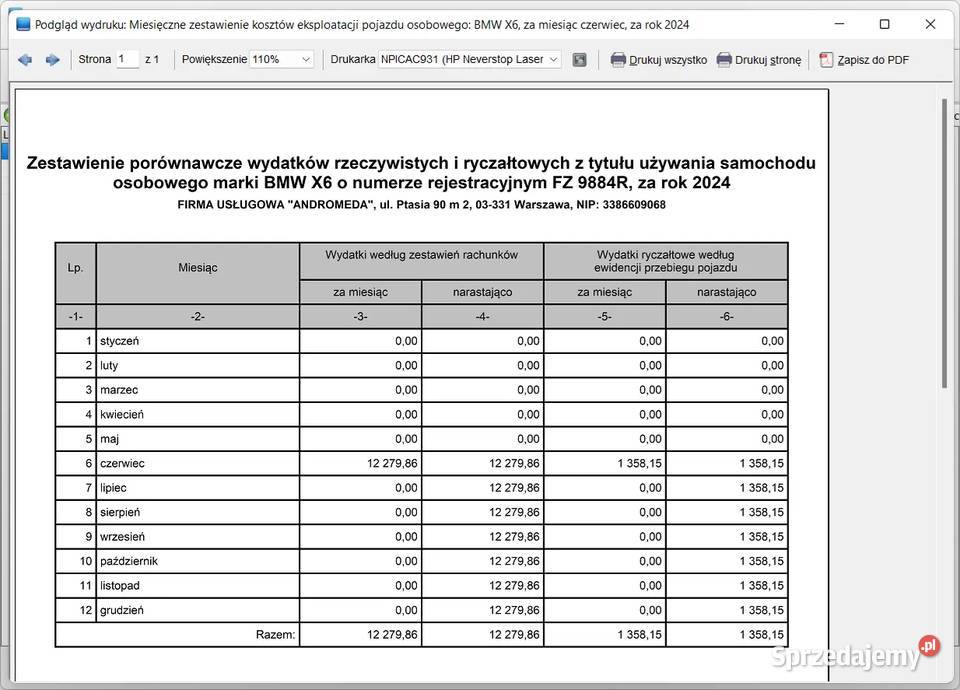Click the Drukuj stronę button

pos(761,59)
